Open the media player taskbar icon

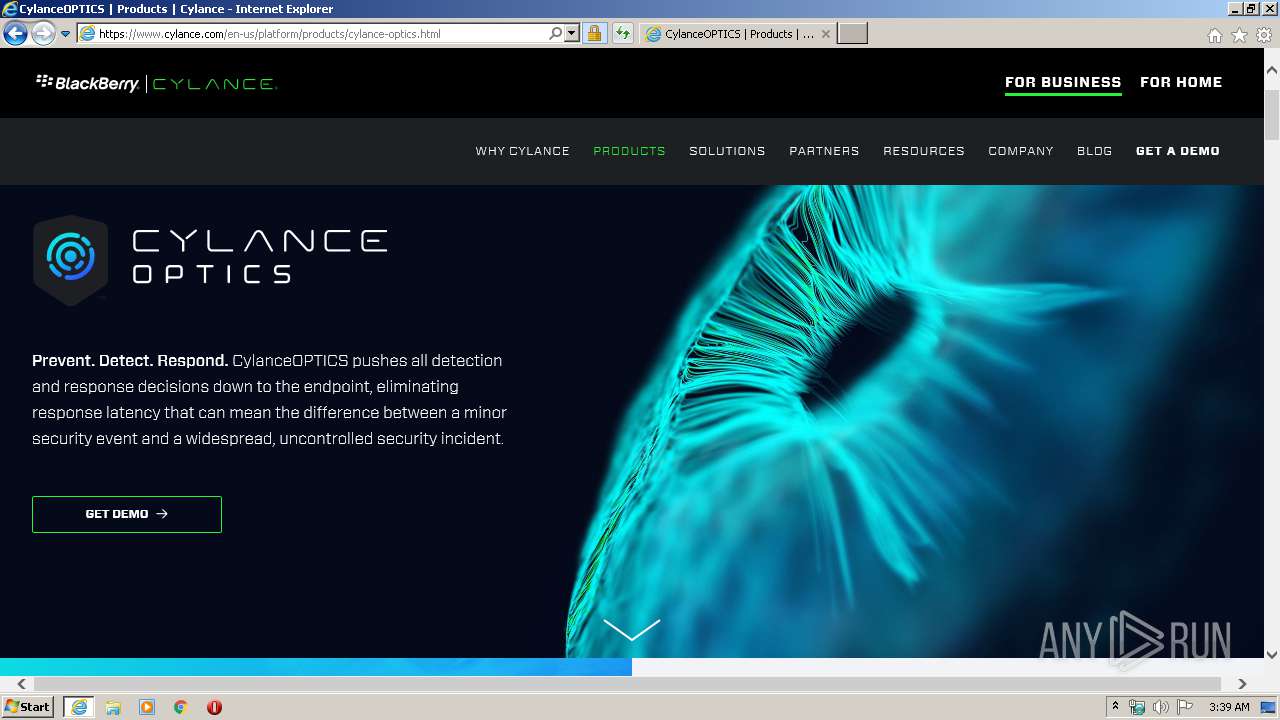coord(147,707)
